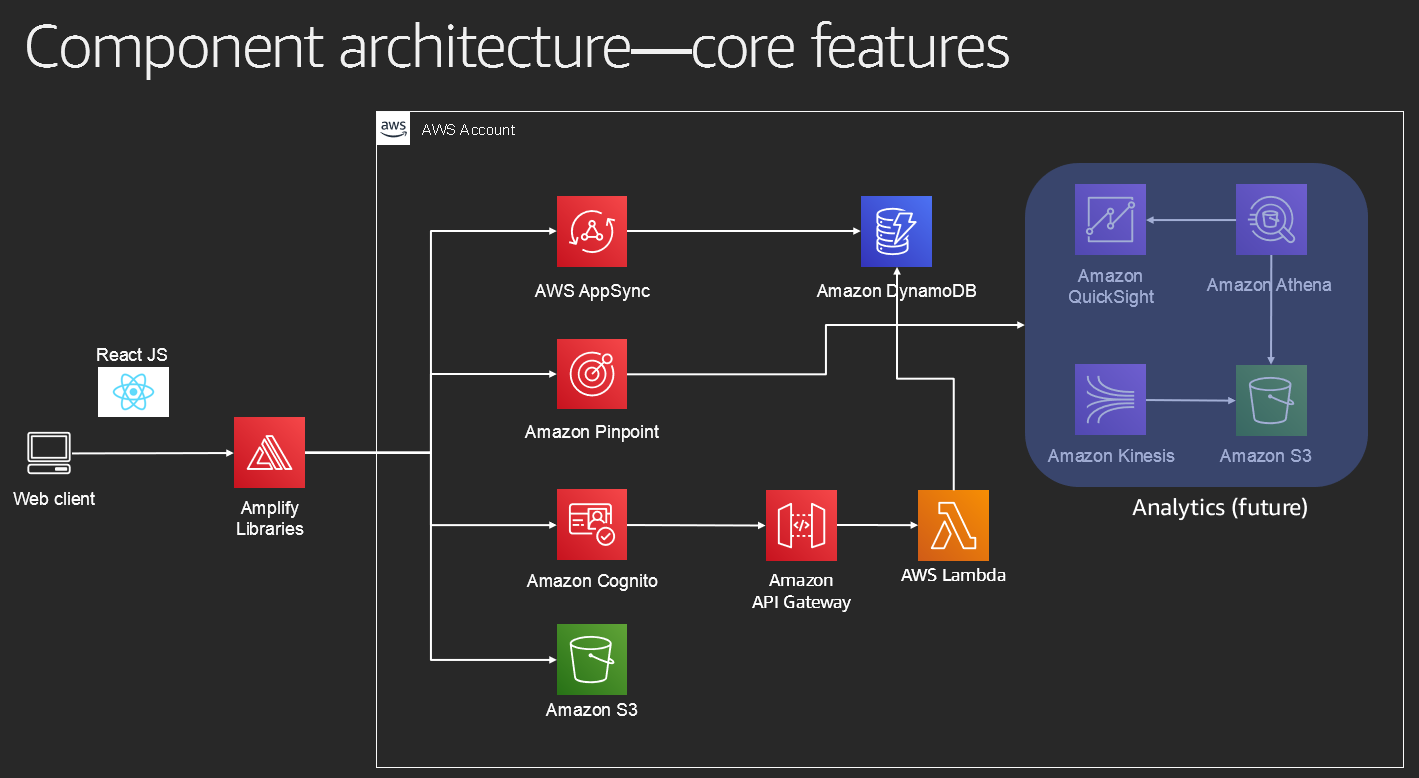The width and height of the screenshot is (1419, 778).
Task: Select the Amazon Athena icon
Action: 1270,219
